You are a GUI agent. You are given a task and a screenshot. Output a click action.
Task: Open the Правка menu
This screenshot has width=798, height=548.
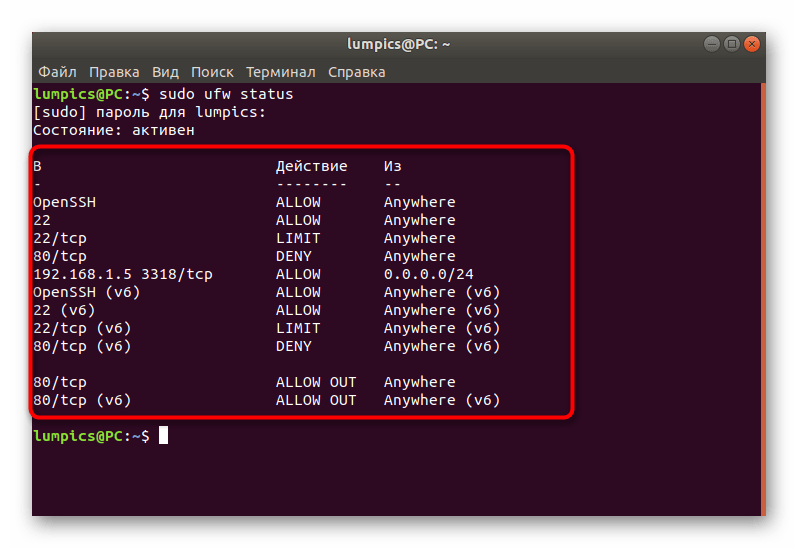tap(114, 72)
